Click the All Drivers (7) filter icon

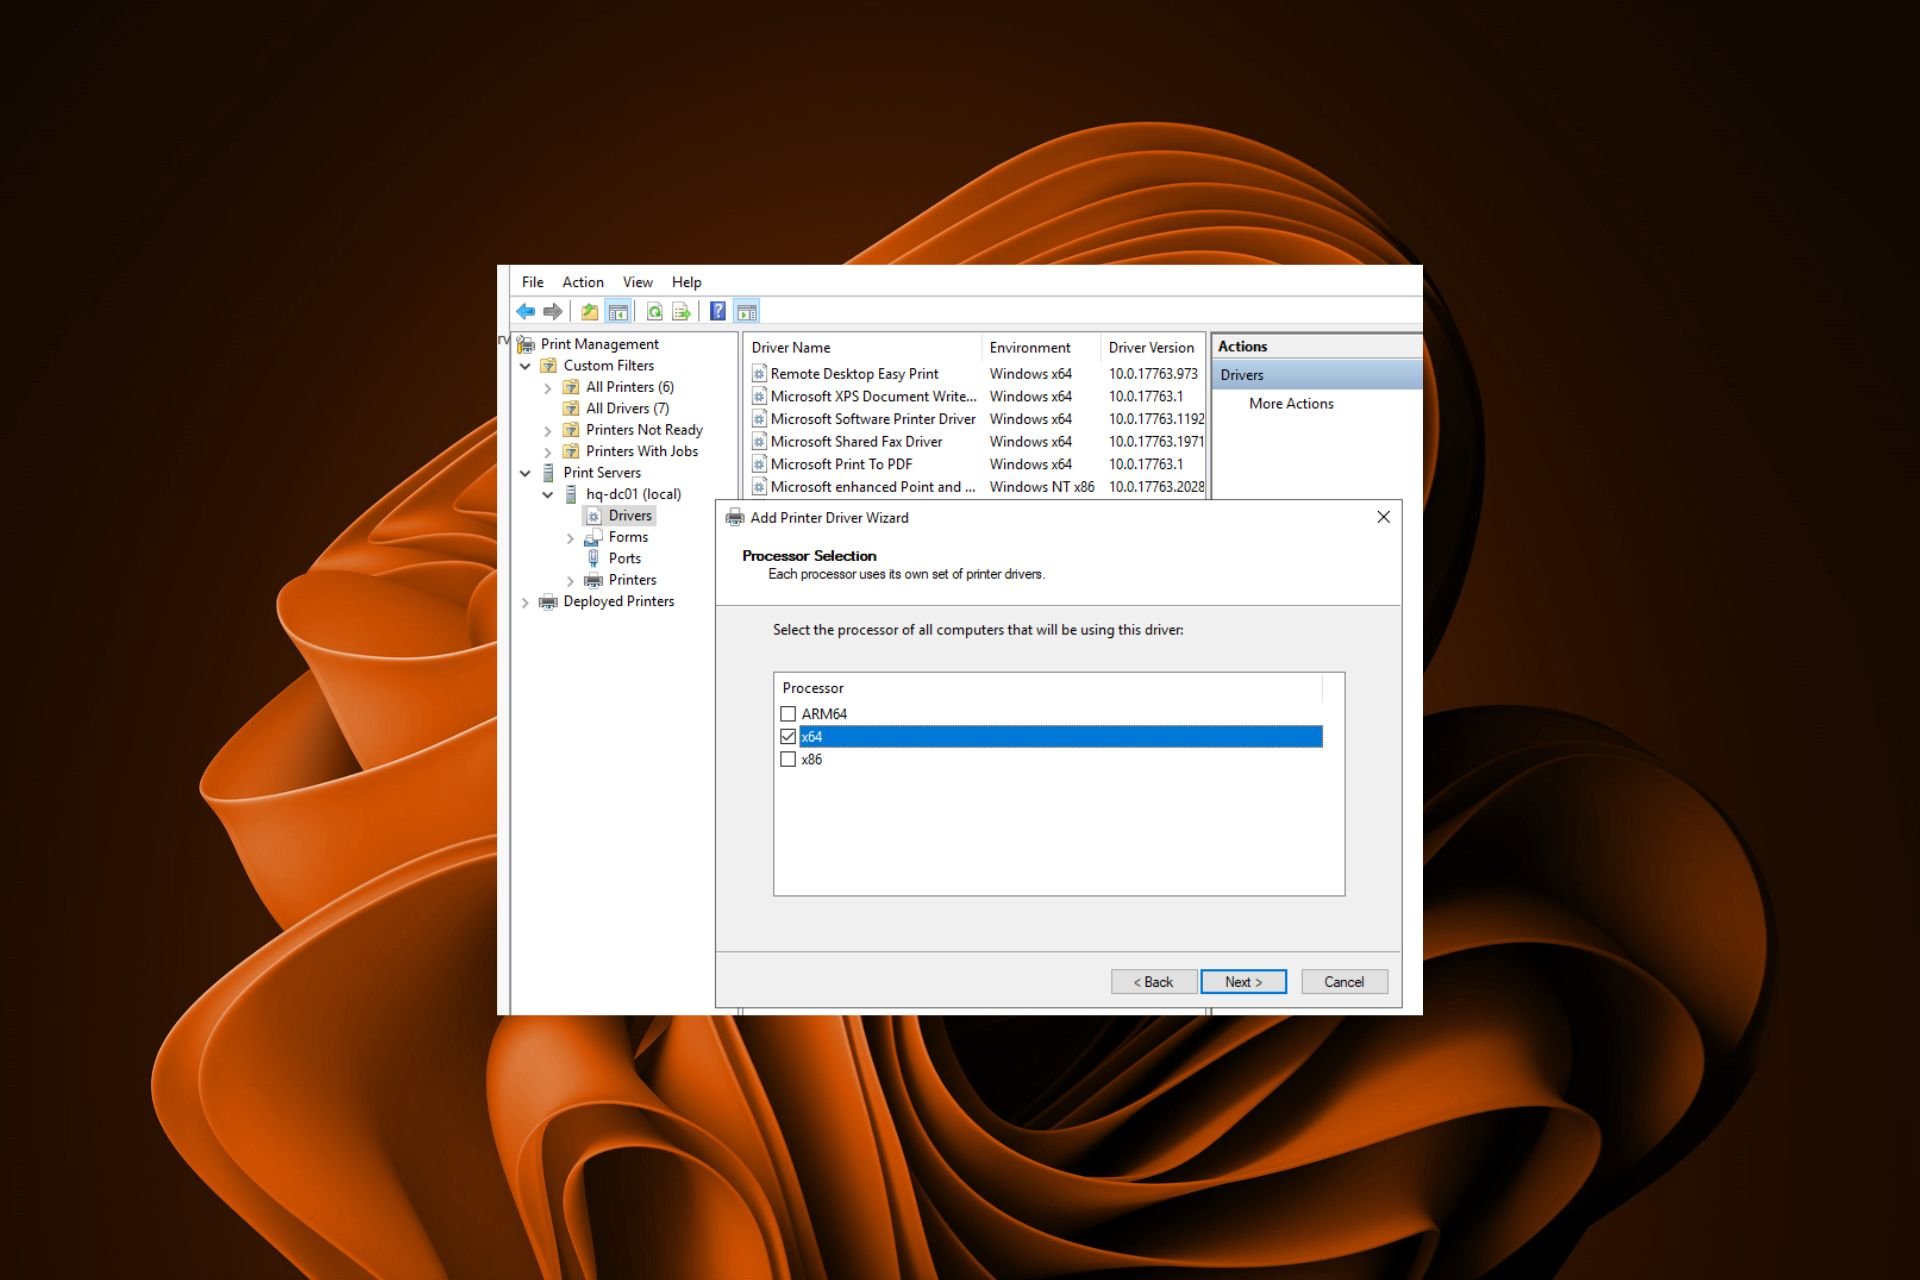tap(571, 408)
